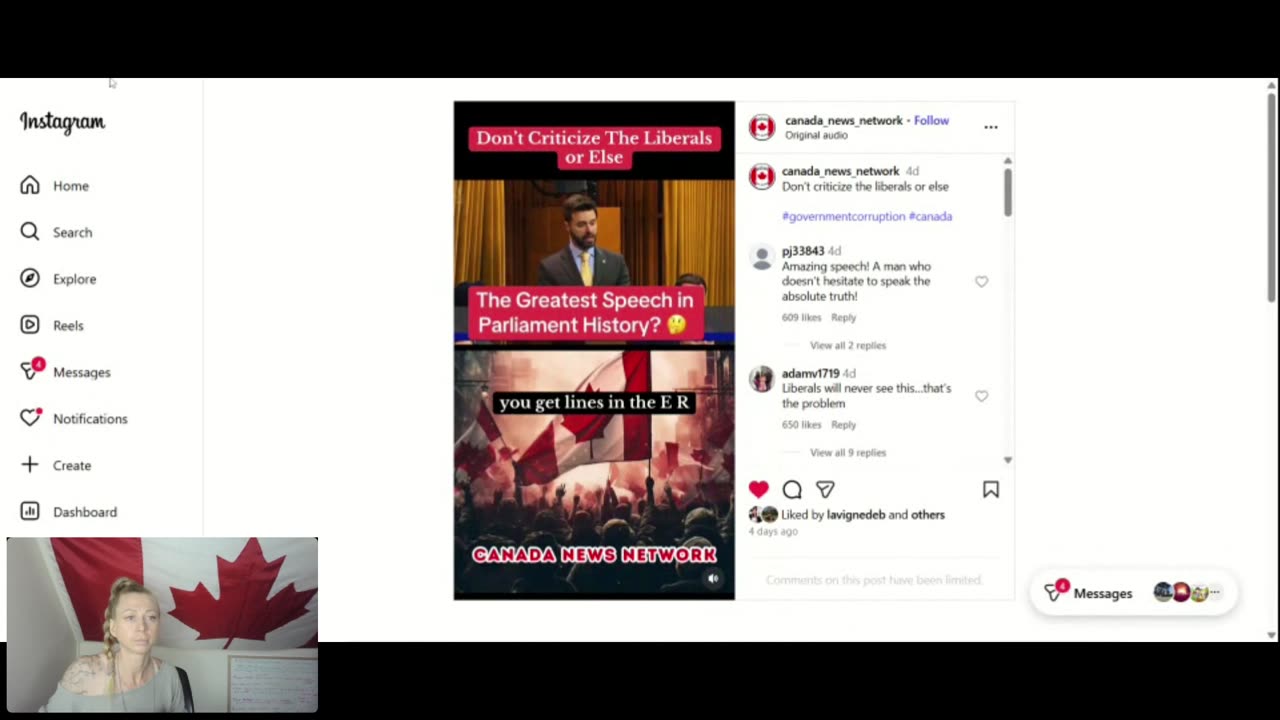Click Original audio link

[816, 135]
